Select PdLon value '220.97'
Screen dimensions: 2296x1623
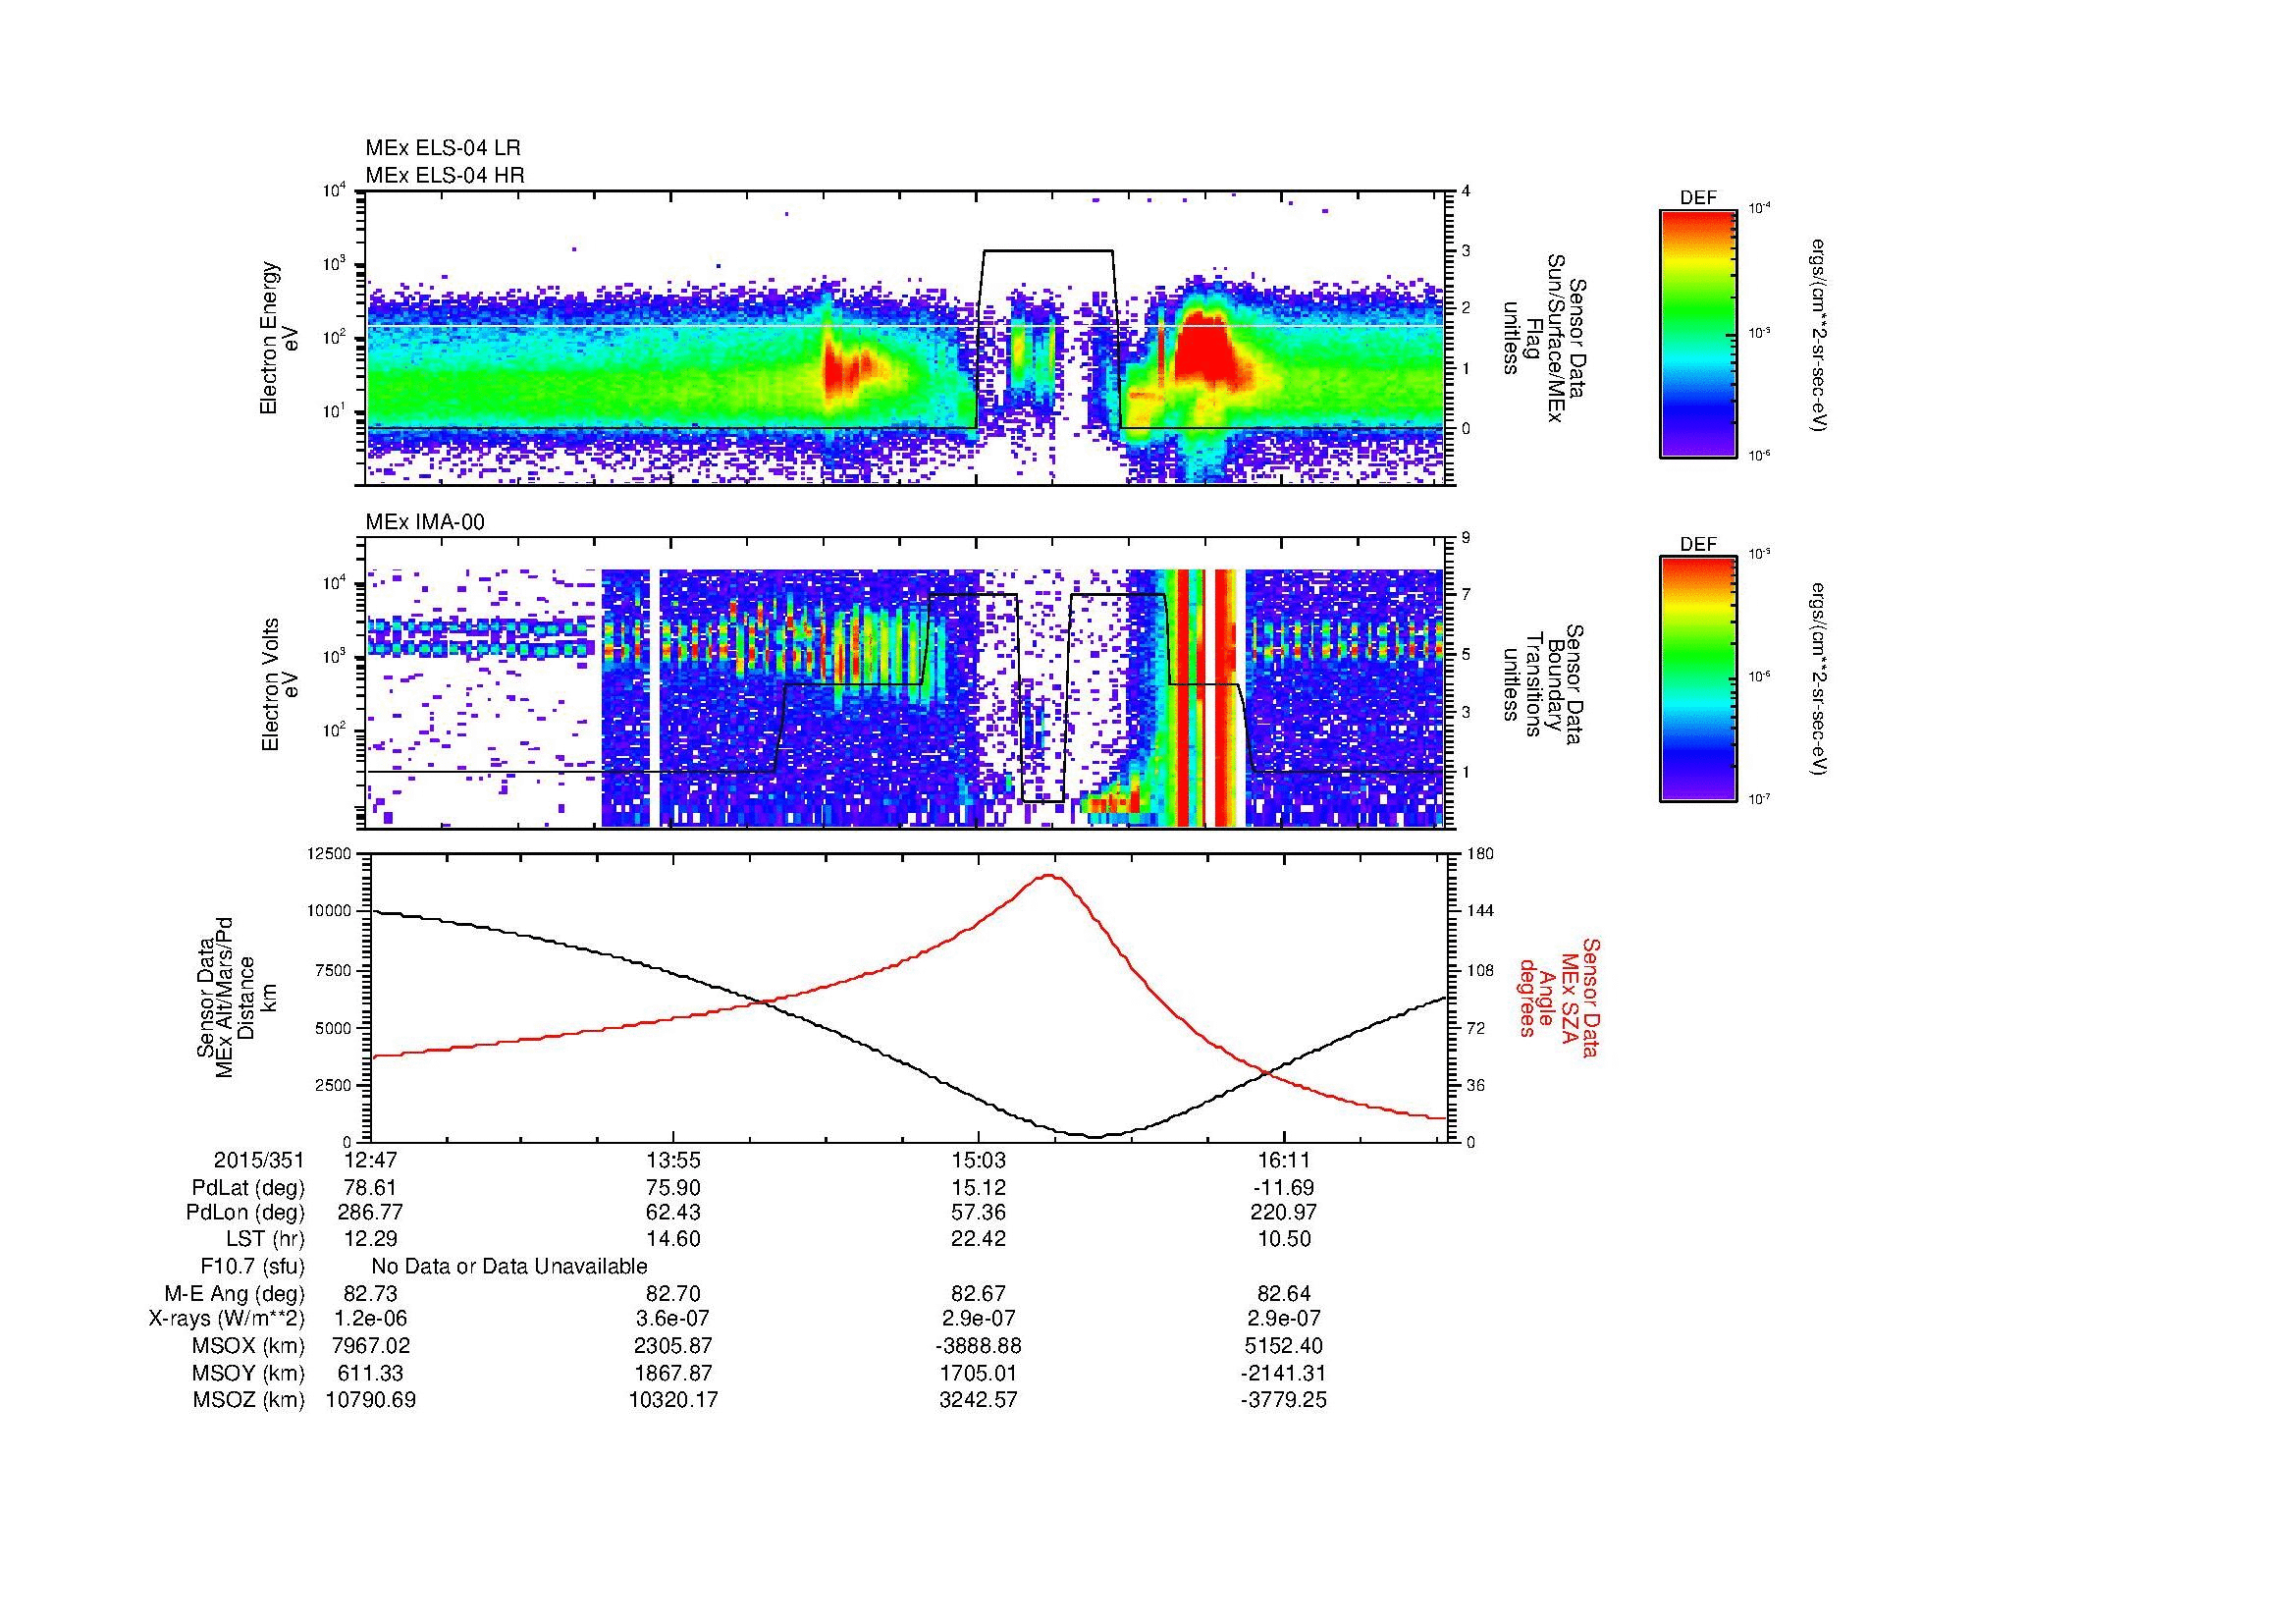[1283, 1213]
